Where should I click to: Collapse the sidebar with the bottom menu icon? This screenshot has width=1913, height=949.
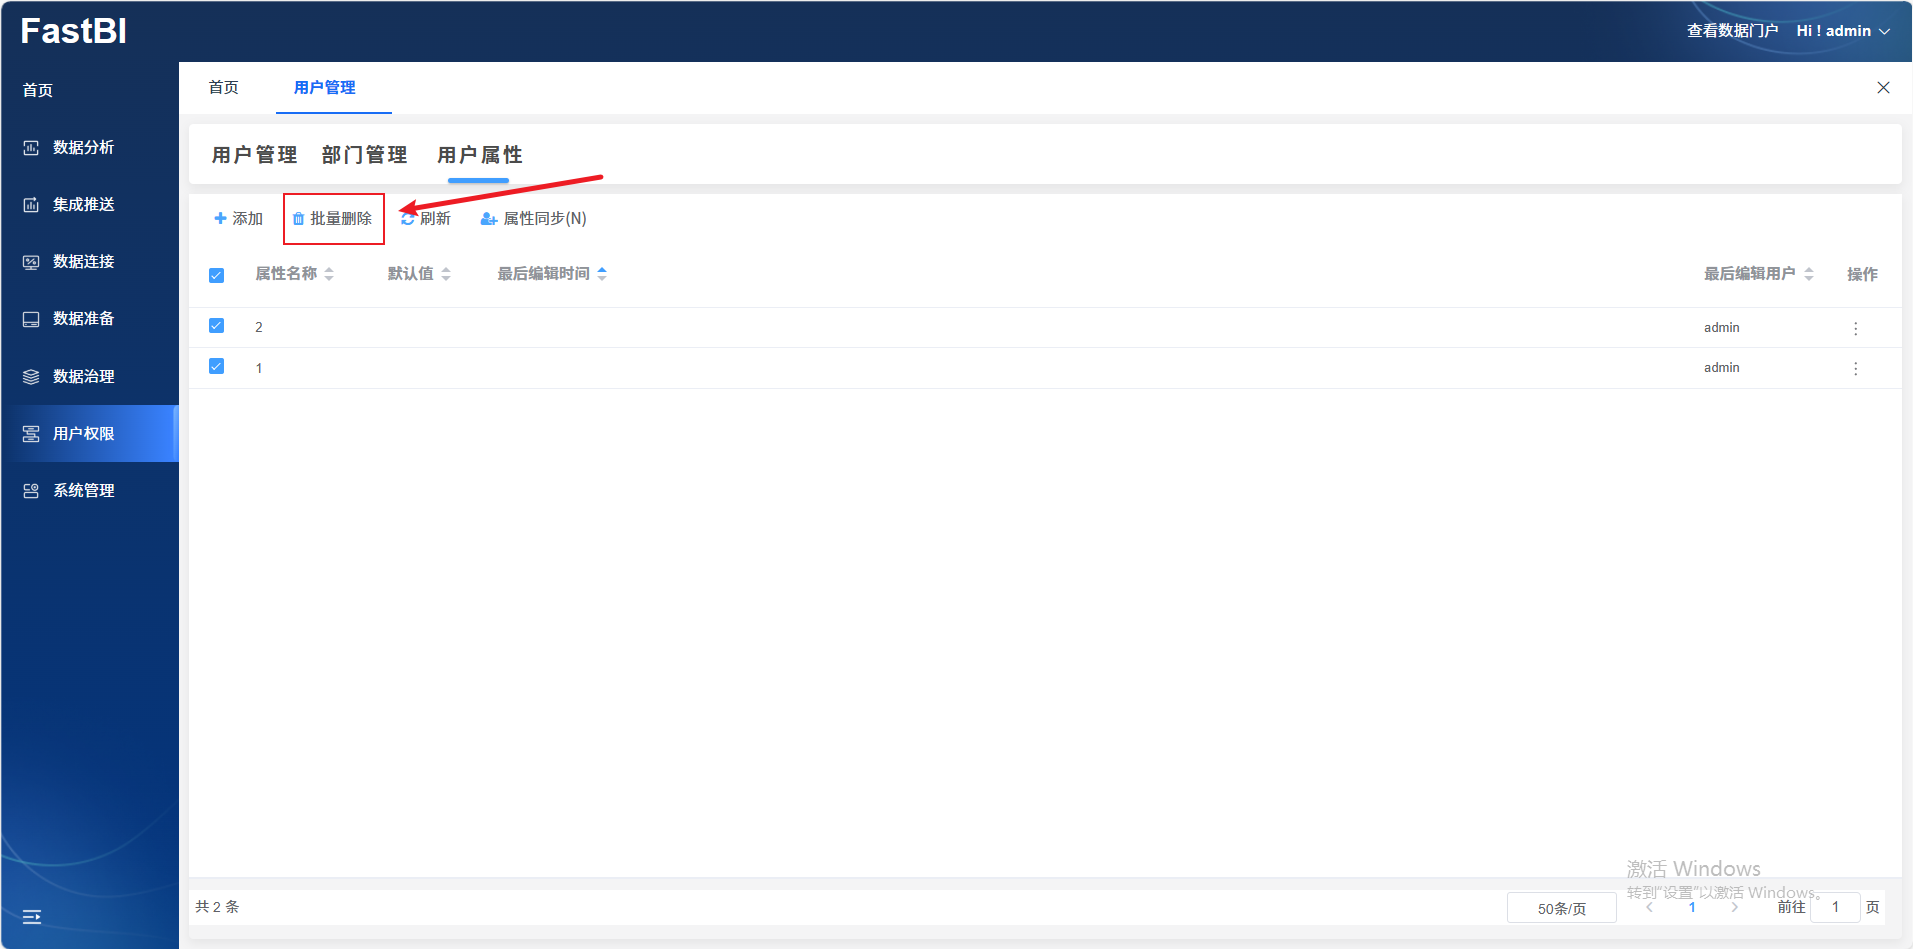tap(32, 917)
